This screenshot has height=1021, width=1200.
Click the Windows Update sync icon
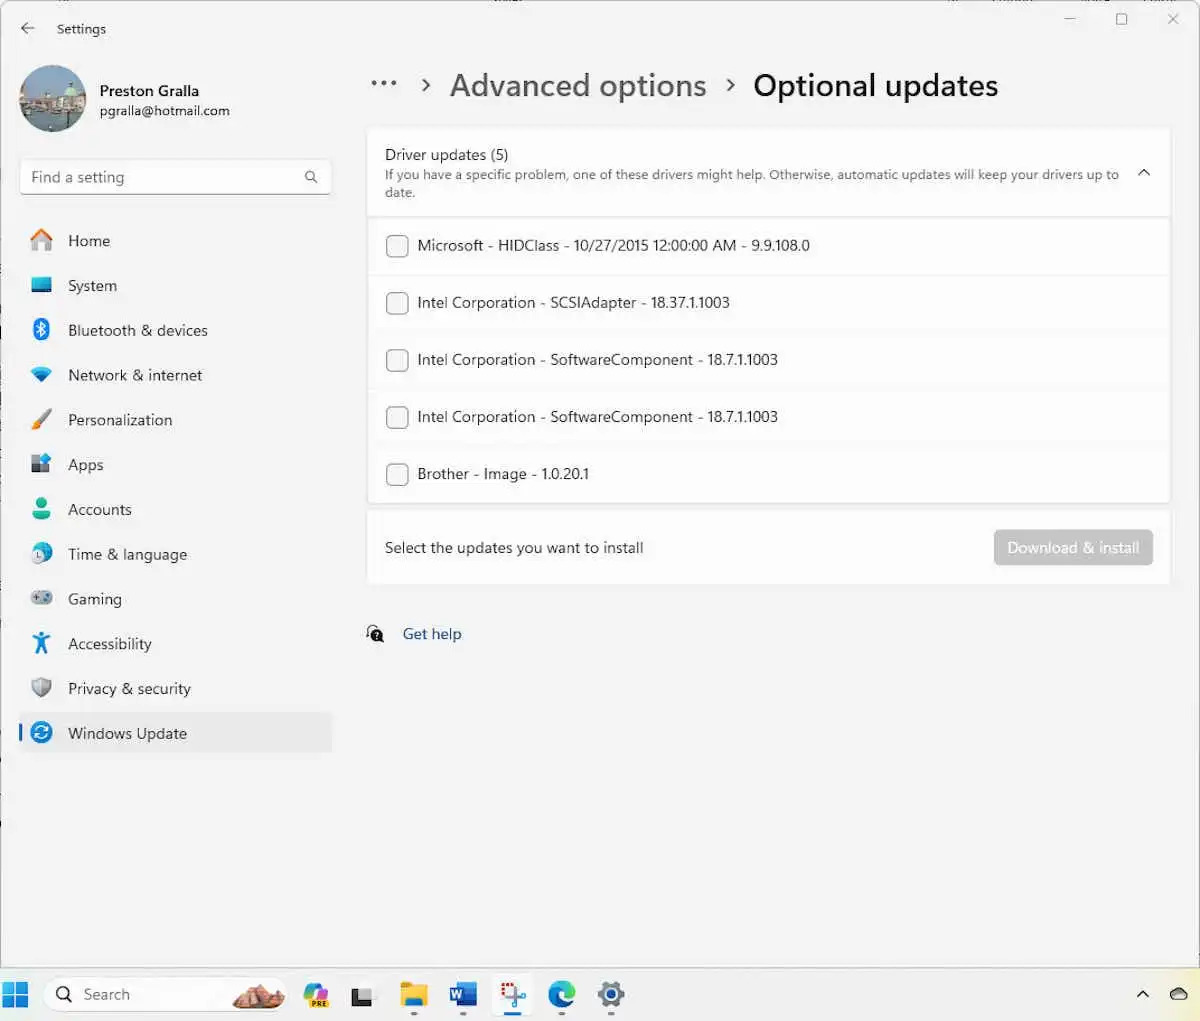(x=41, y=733)
